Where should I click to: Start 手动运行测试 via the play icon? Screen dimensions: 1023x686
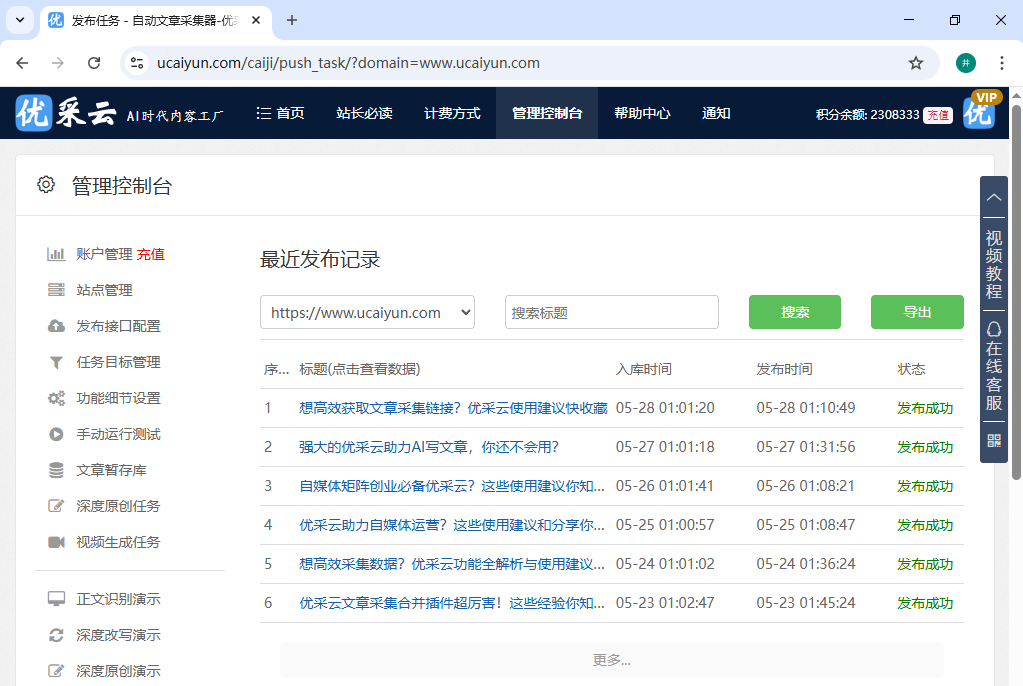[x=58, y=433]
